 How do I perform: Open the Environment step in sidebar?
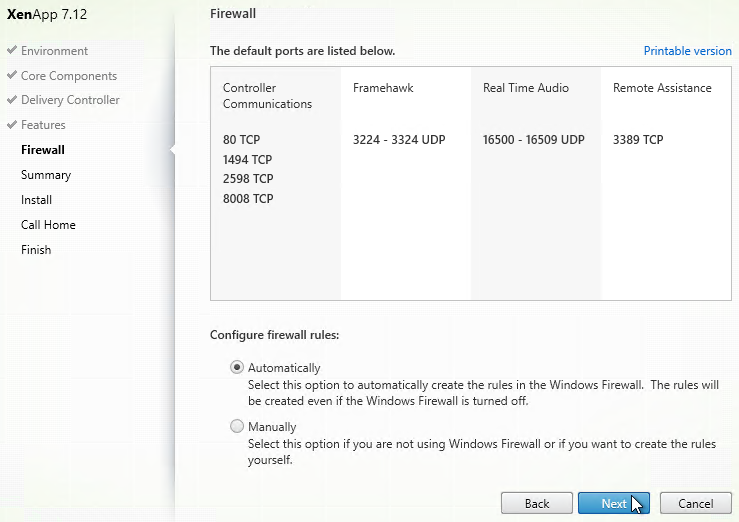click(54, 51)
